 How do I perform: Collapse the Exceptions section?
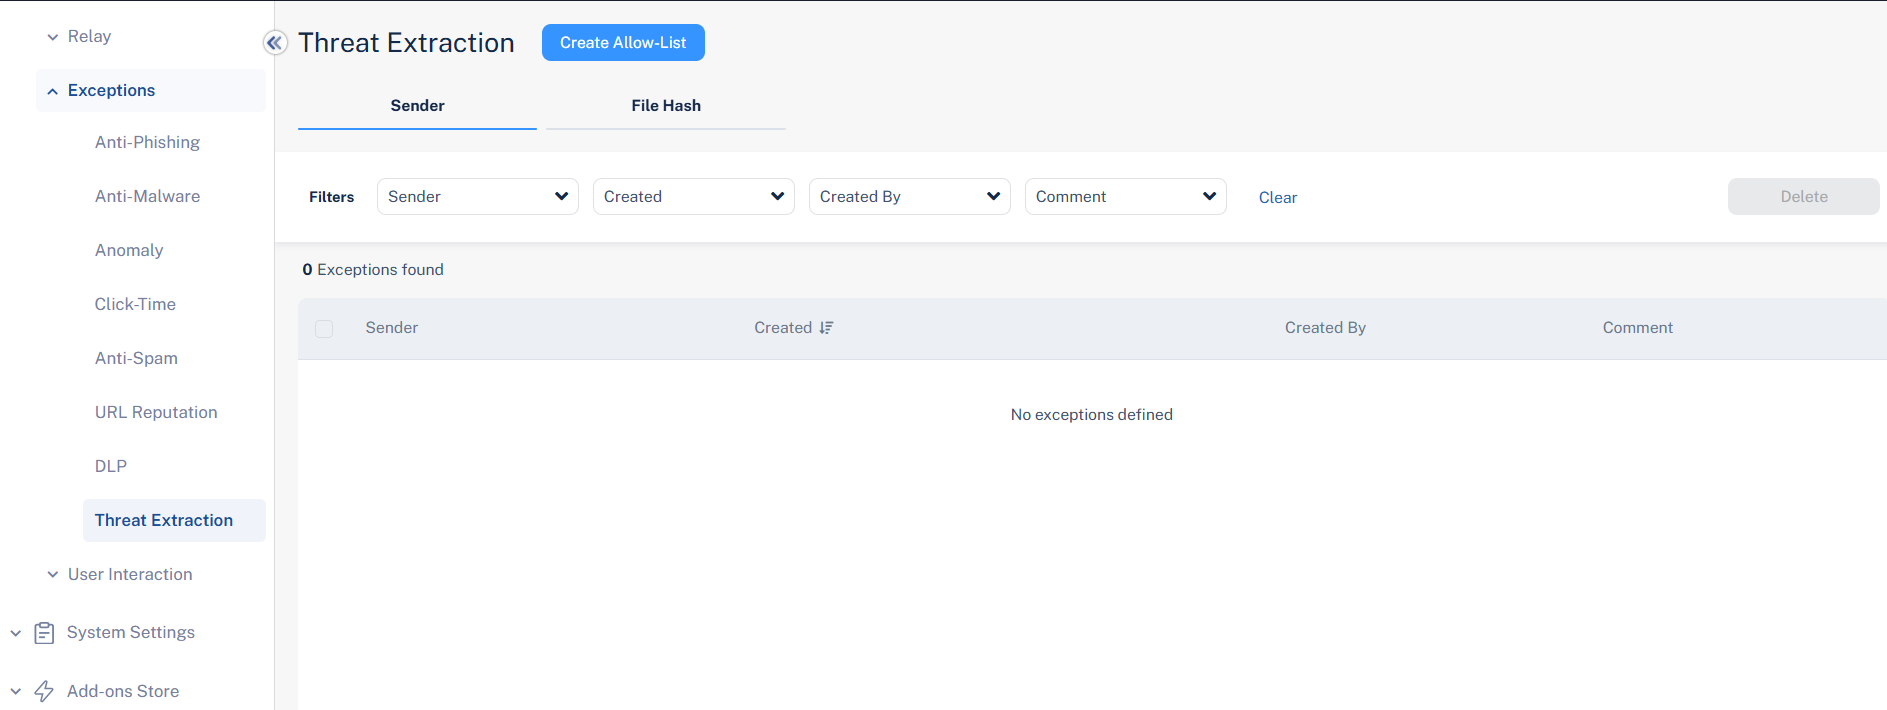[x=53, y=91]
